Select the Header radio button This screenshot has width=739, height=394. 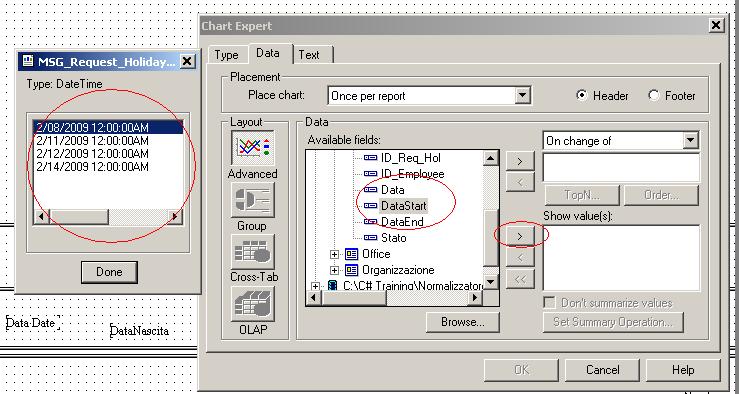[x=583, y=95]
